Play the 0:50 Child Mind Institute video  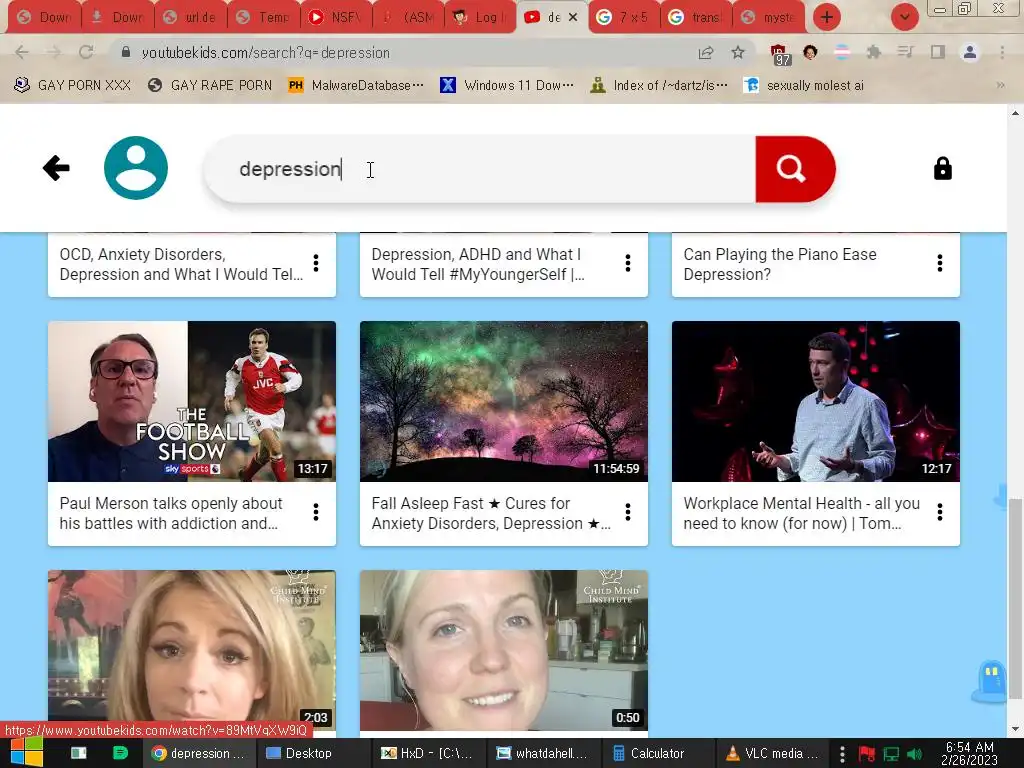pyautogui.click(x=504, y=650)
